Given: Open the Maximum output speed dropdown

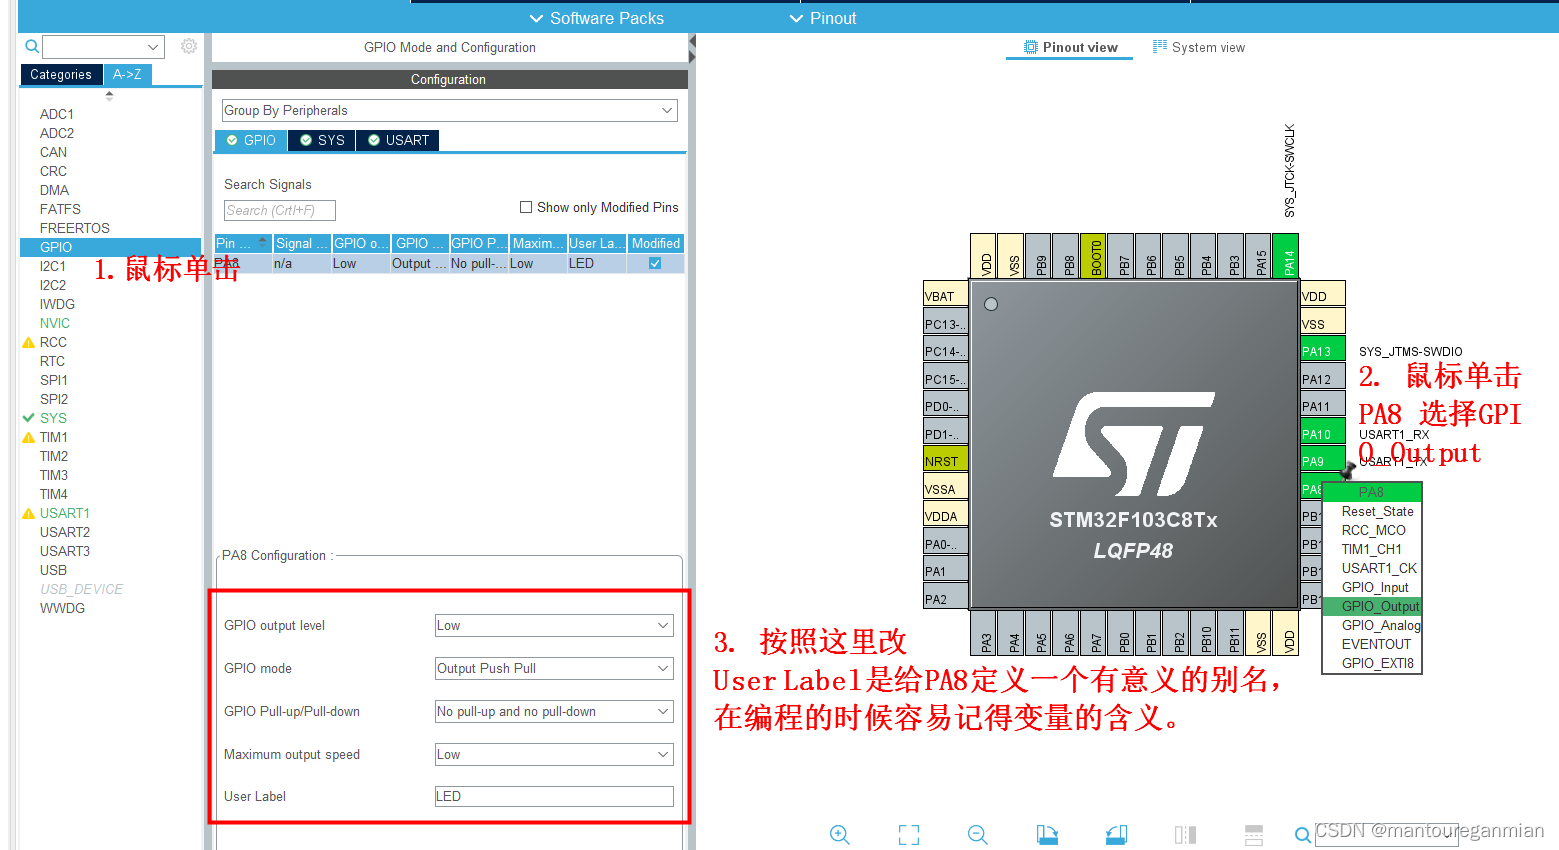Looking at the screenshot, I should [554, 755].
